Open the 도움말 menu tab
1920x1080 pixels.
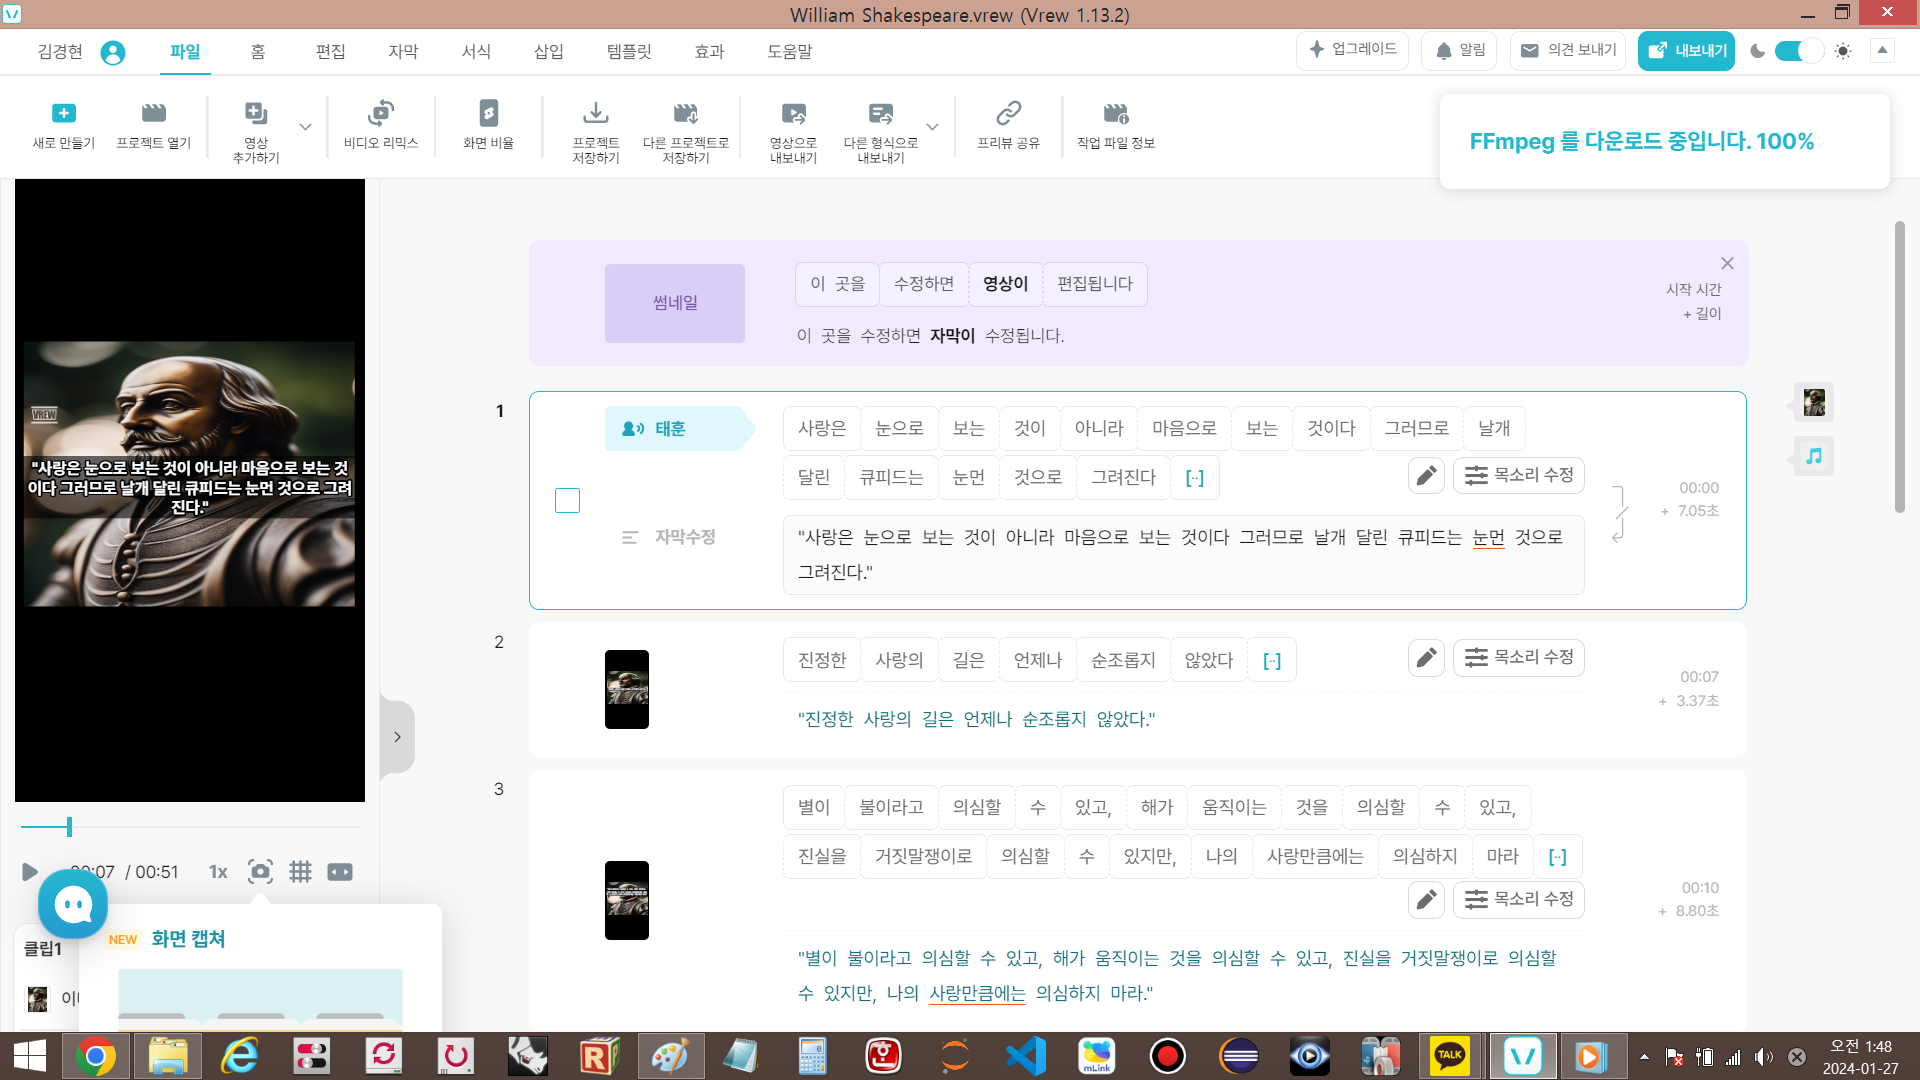(790, 52)
